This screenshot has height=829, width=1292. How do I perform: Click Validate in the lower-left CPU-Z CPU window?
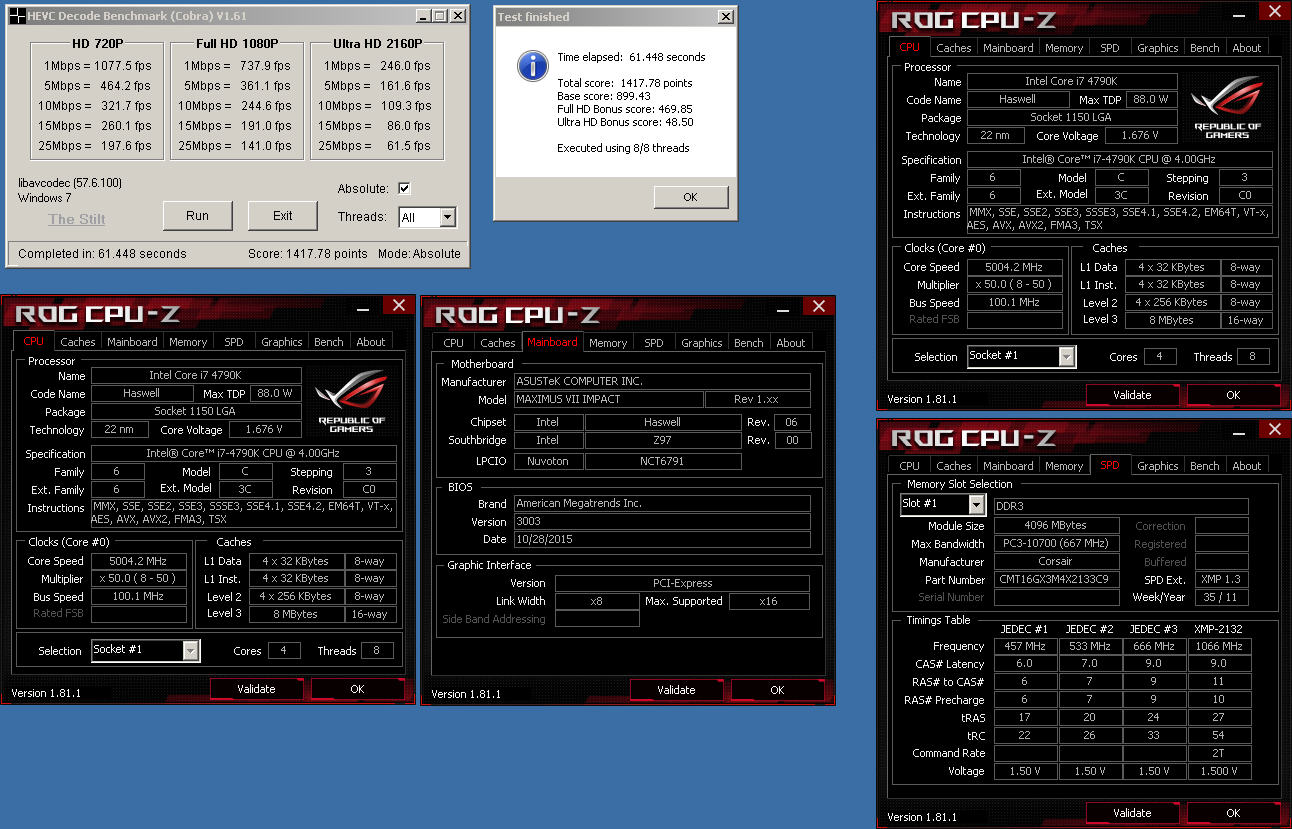256,689
